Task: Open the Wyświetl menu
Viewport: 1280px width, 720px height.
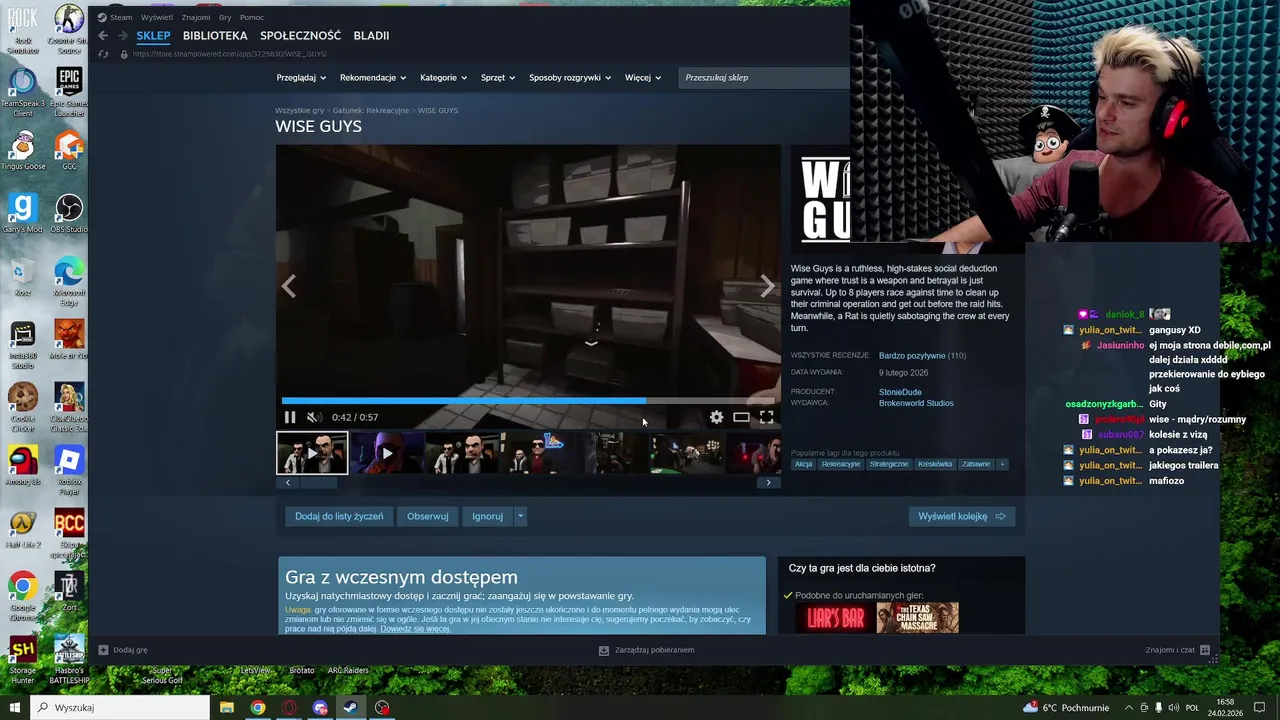Action: coord(157,17)
